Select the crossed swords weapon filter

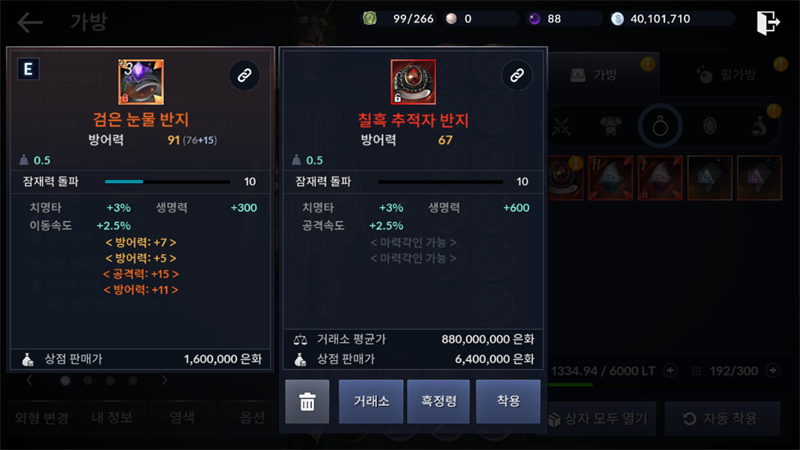click(x=561, y=126)
